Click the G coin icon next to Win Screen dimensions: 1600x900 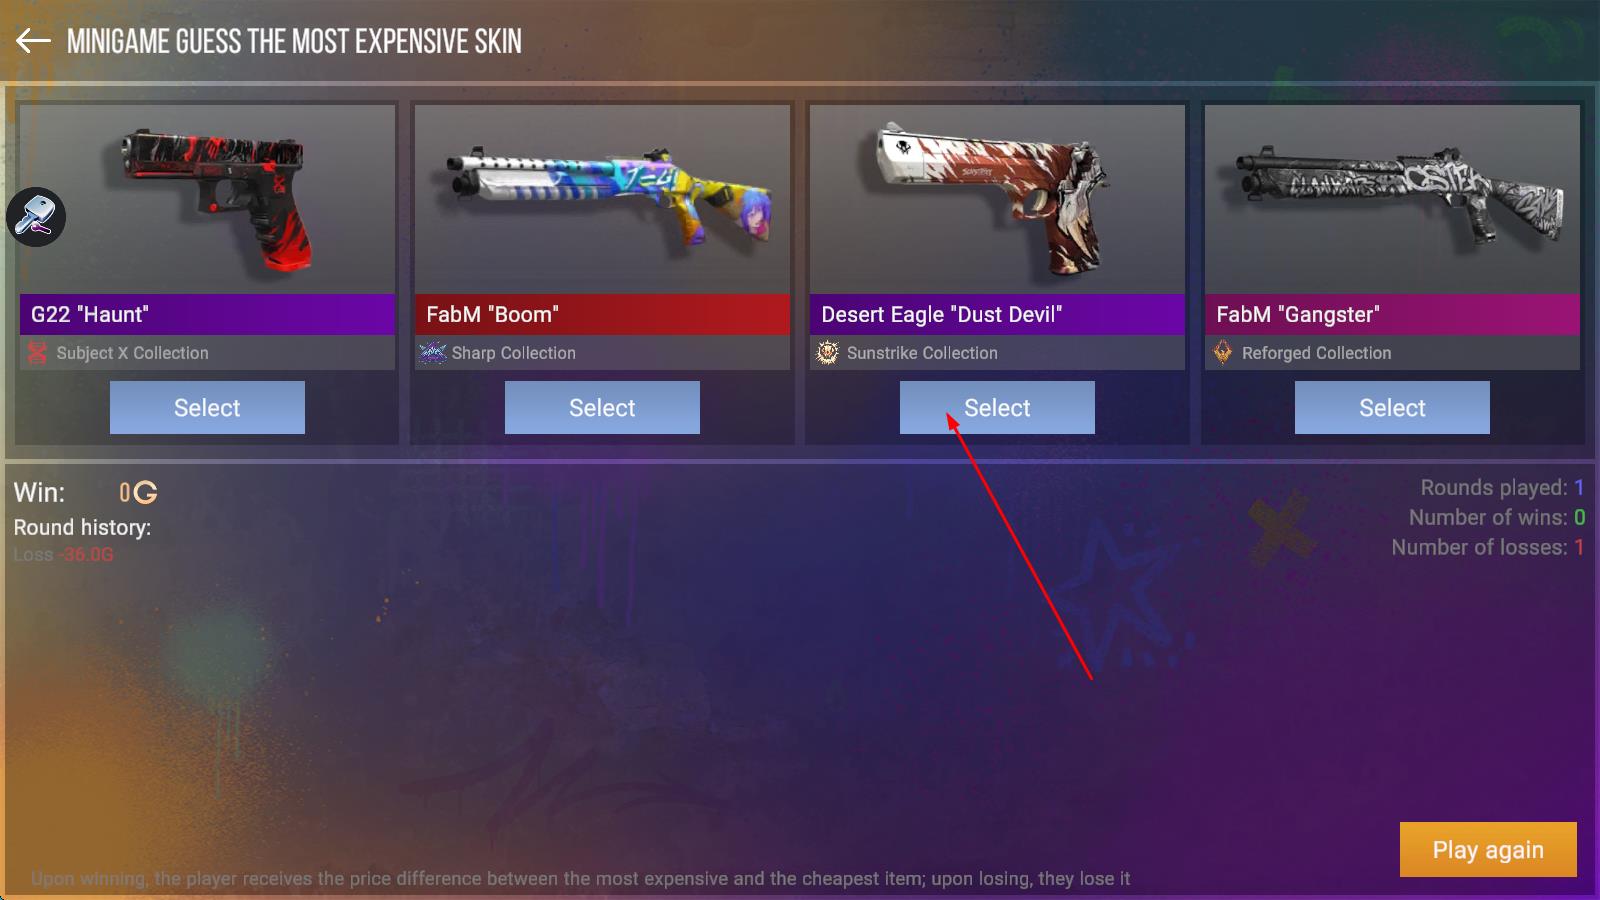[145, 492]
